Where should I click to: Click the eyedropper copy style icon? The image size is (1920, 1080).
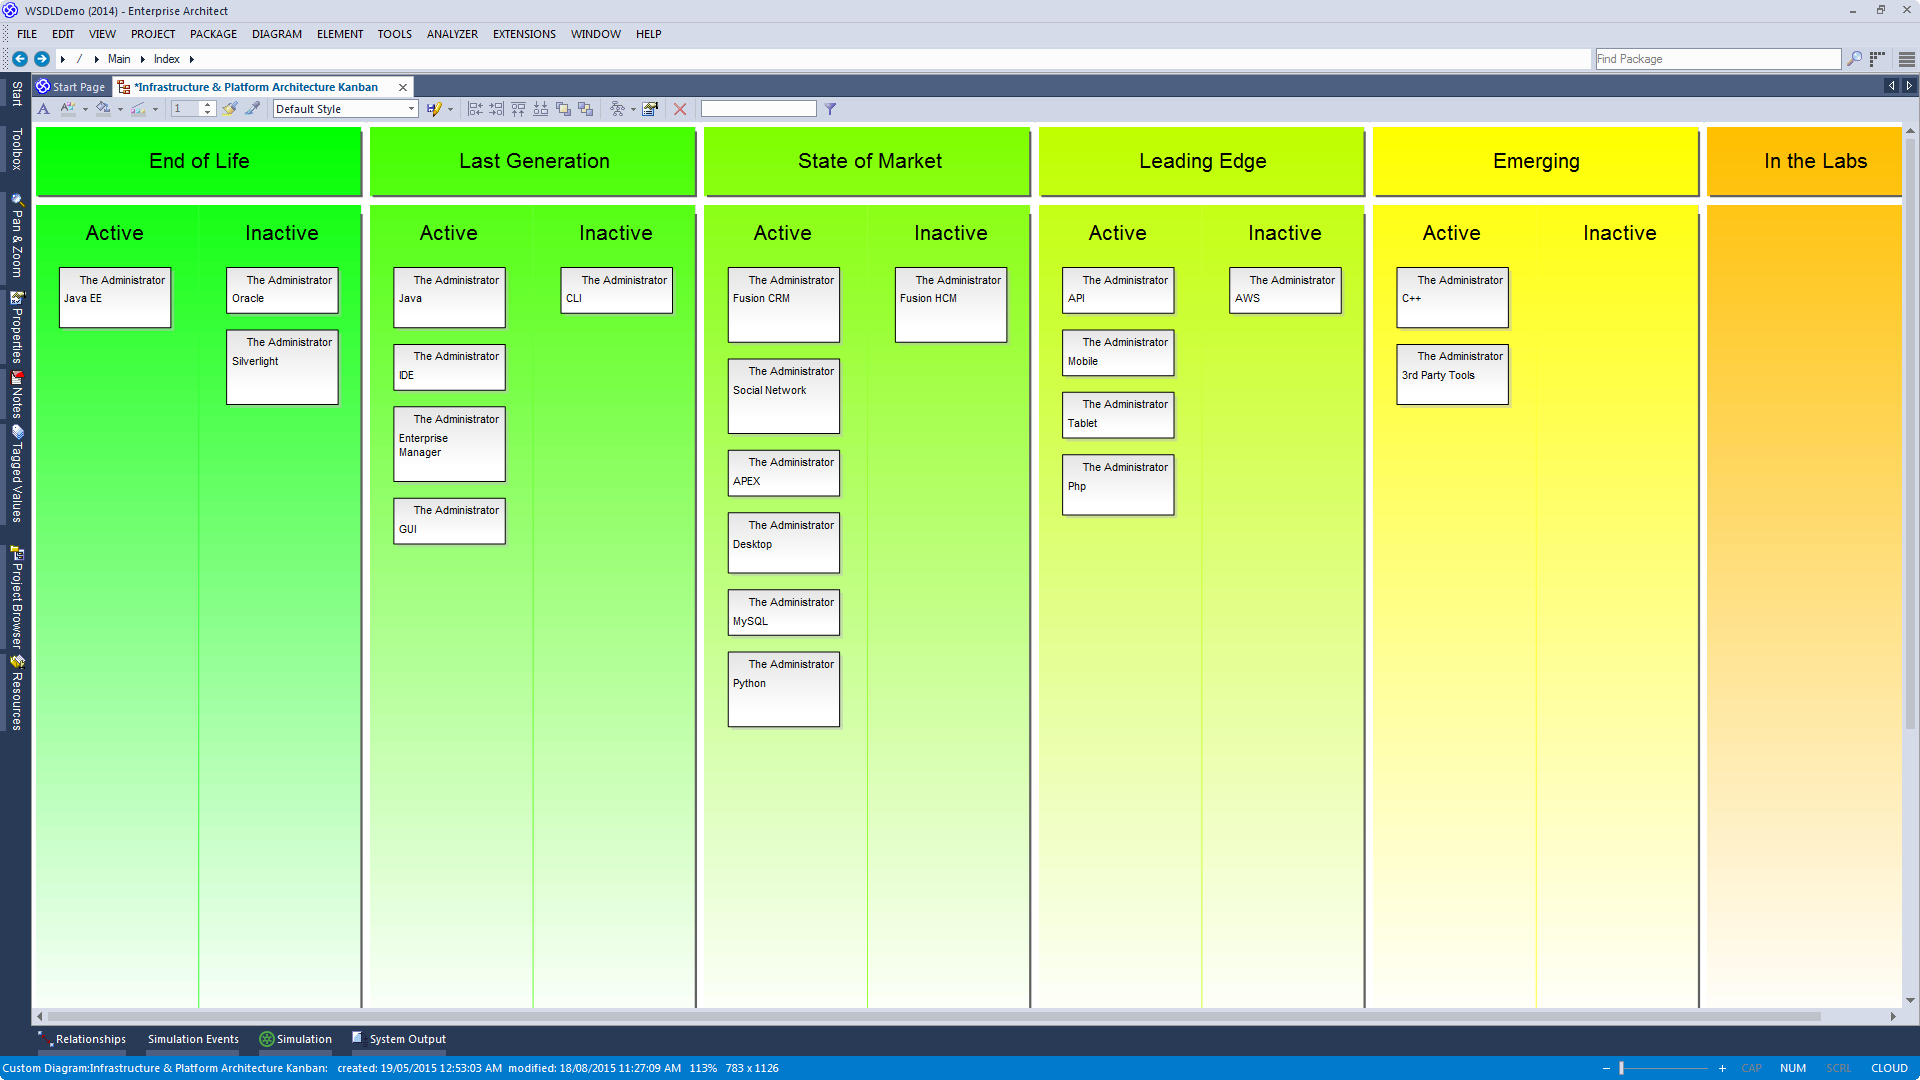point(253,109)
